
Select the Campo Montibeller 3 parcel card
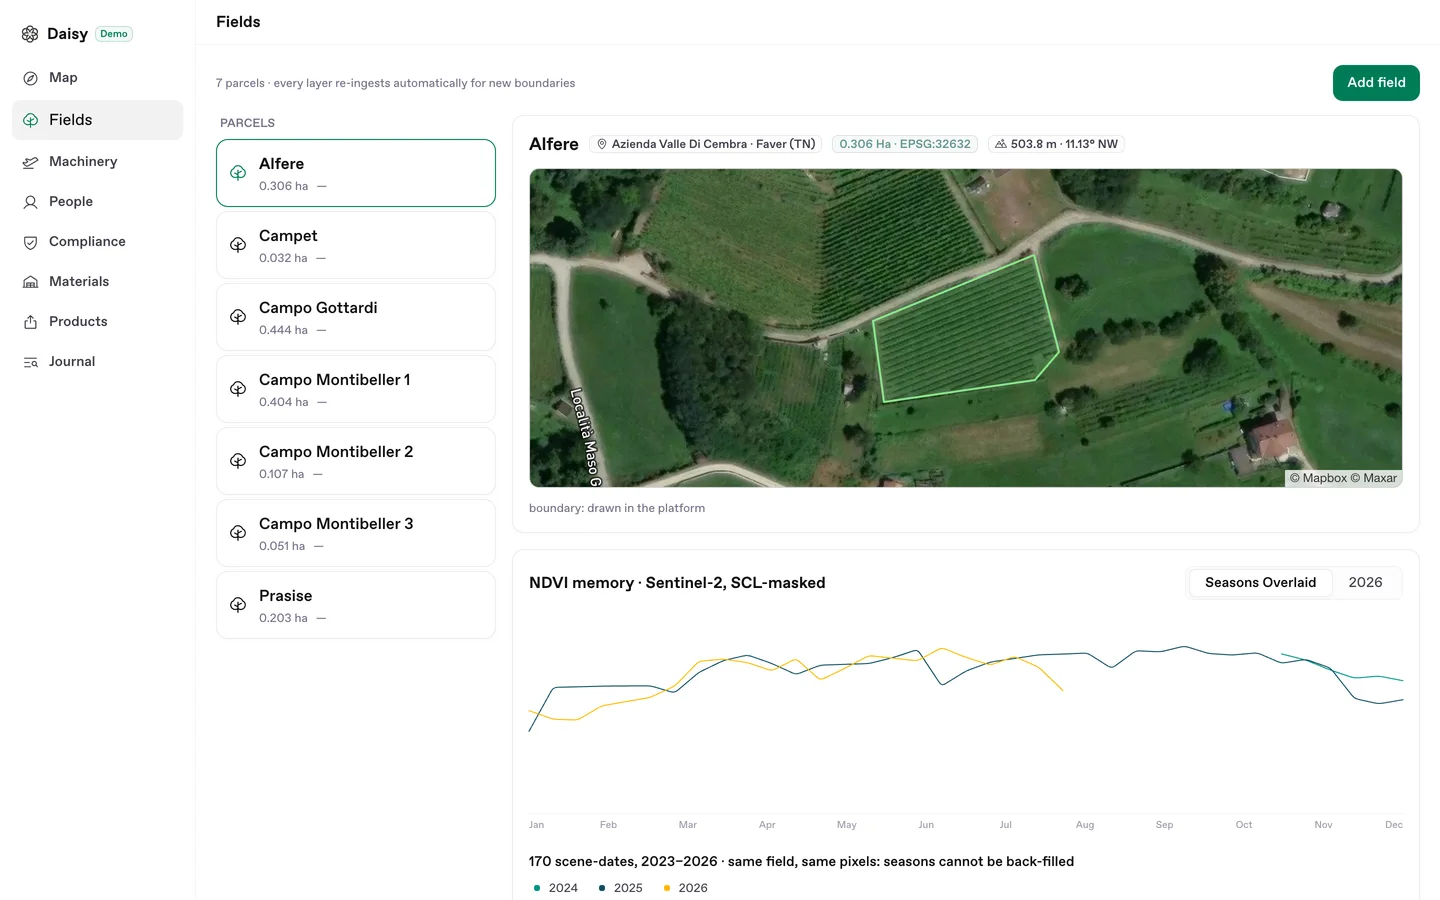coord(356,533)
